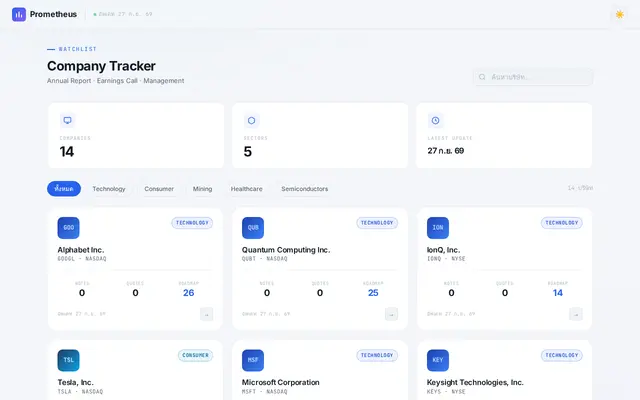This screenshot has width=640, height=400.
Task: Open the Quantum Computing Inc. company name
Action: click(286, 250)
